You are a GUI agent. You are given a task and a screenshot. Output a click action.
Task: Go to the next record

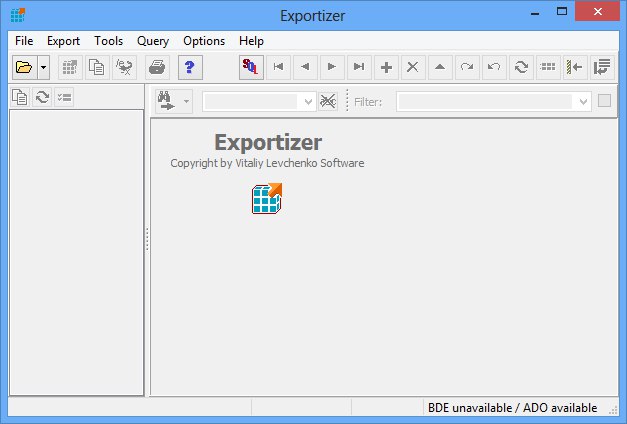pos(332,67)
